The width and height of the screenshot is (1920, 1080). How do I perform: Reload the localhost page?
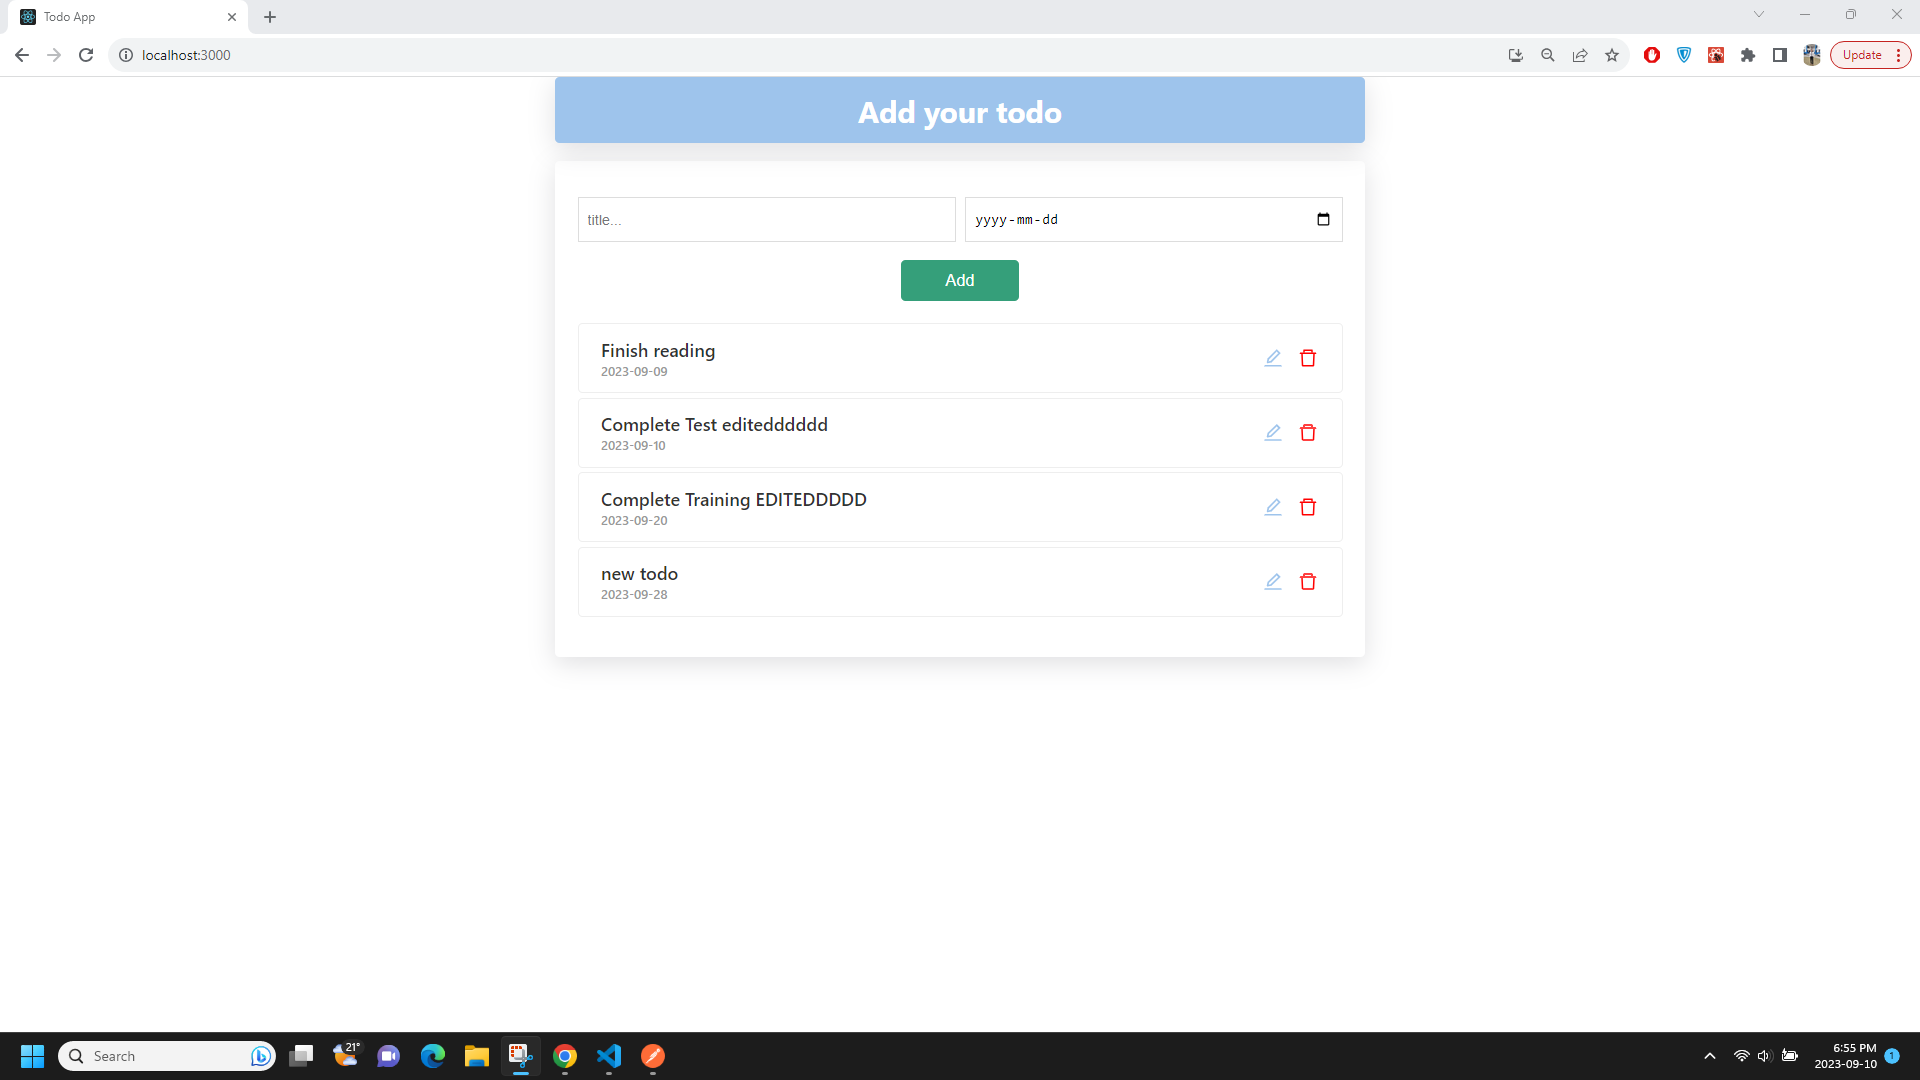click(86, 55)
